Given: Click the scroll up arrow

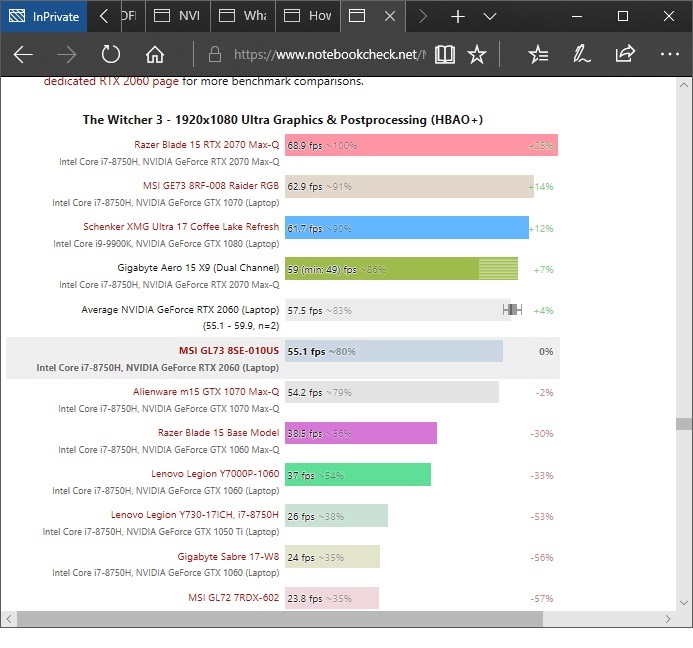Looking at the screenshot, I should [684, 85].
